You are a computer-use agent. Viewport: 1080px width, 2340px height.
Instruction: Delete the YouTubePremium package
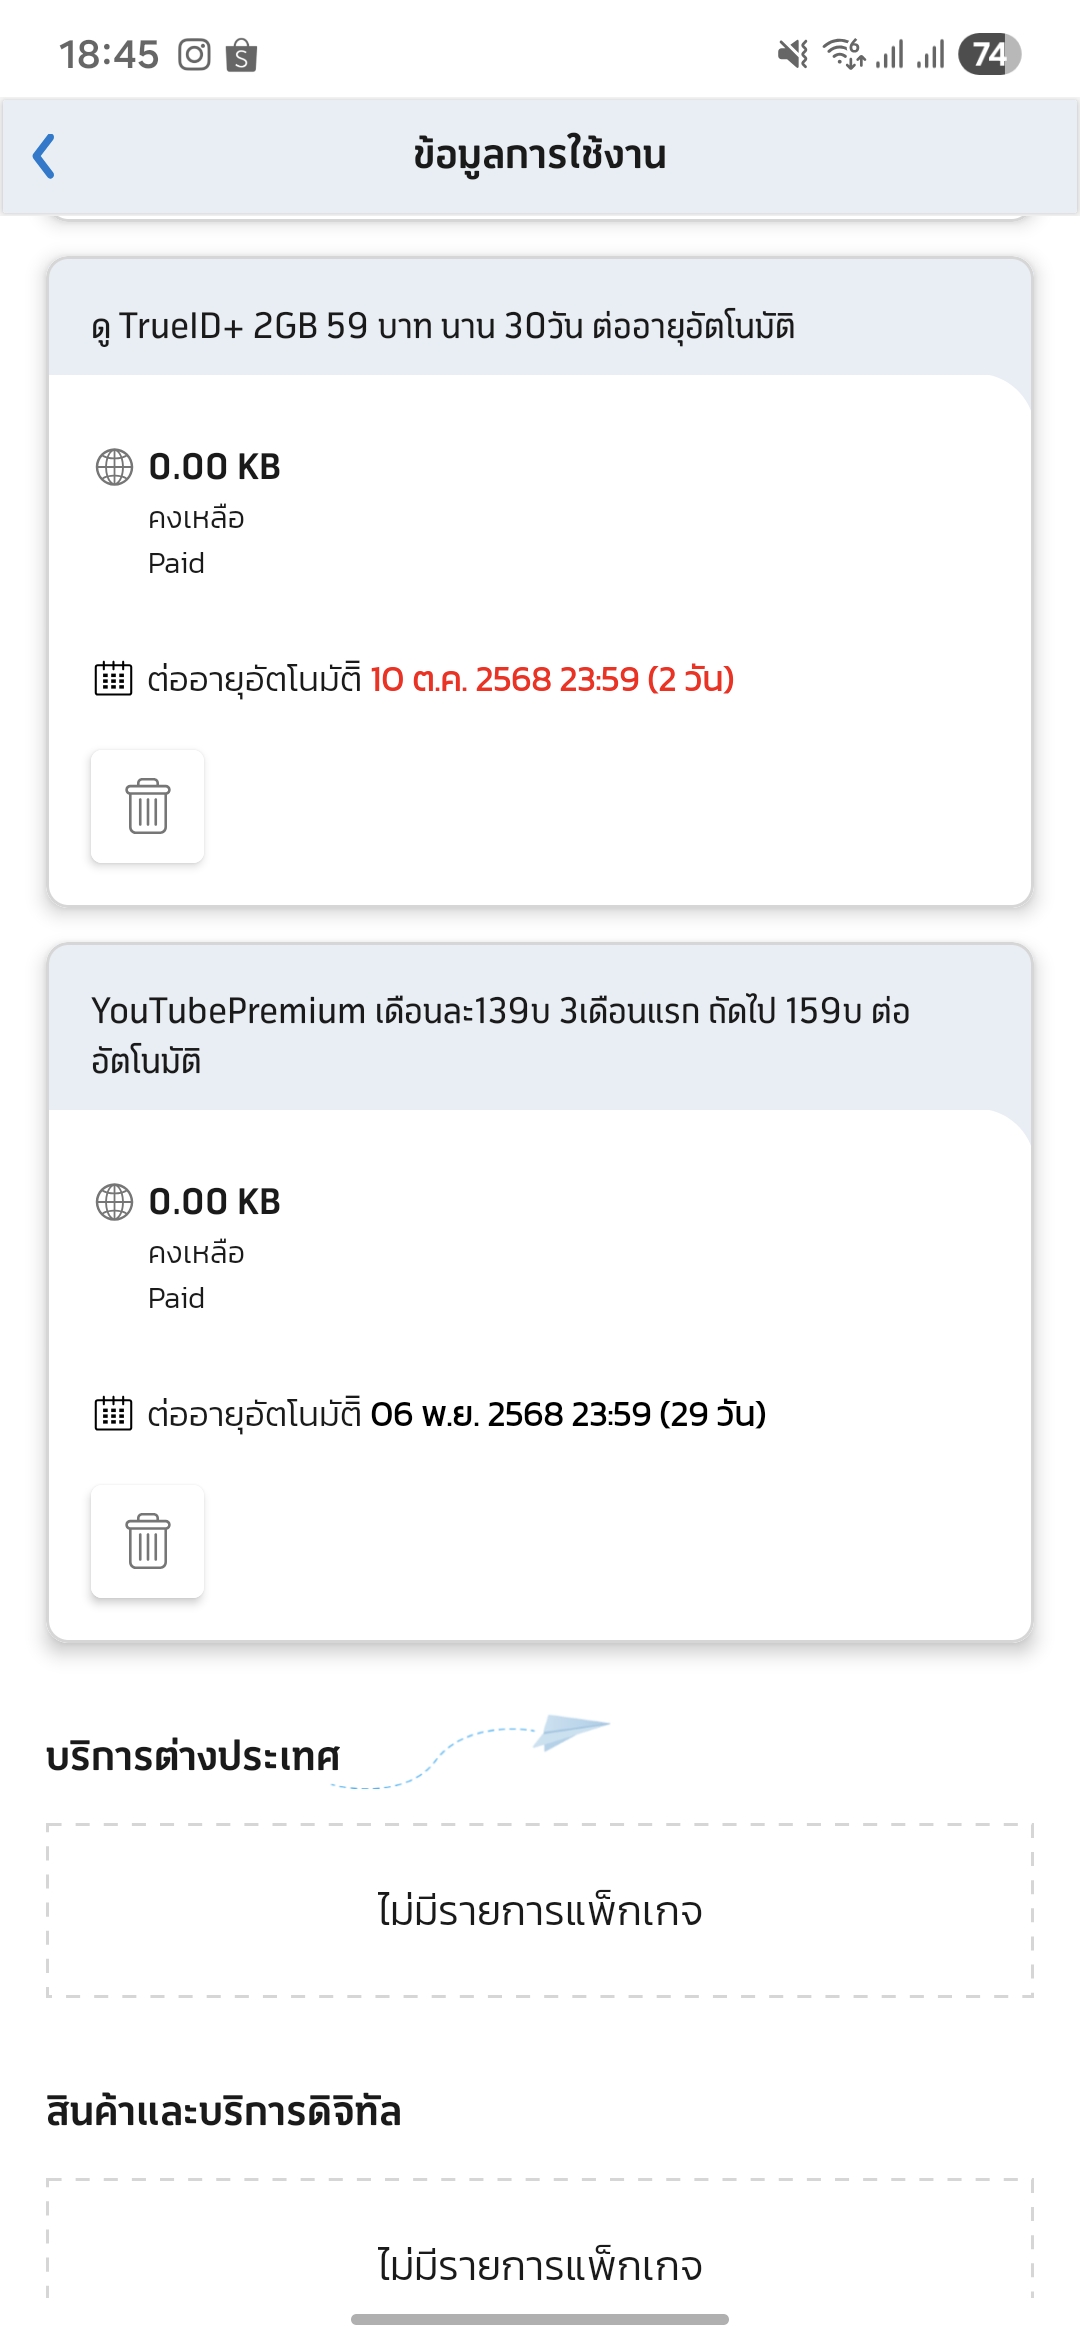point(148,1541)
